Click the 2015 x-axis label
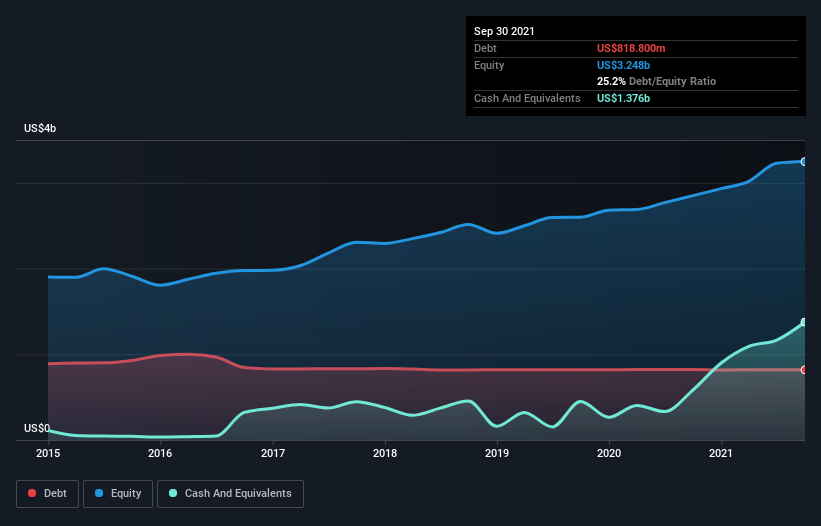821x526 pixels. pos(48,453)
